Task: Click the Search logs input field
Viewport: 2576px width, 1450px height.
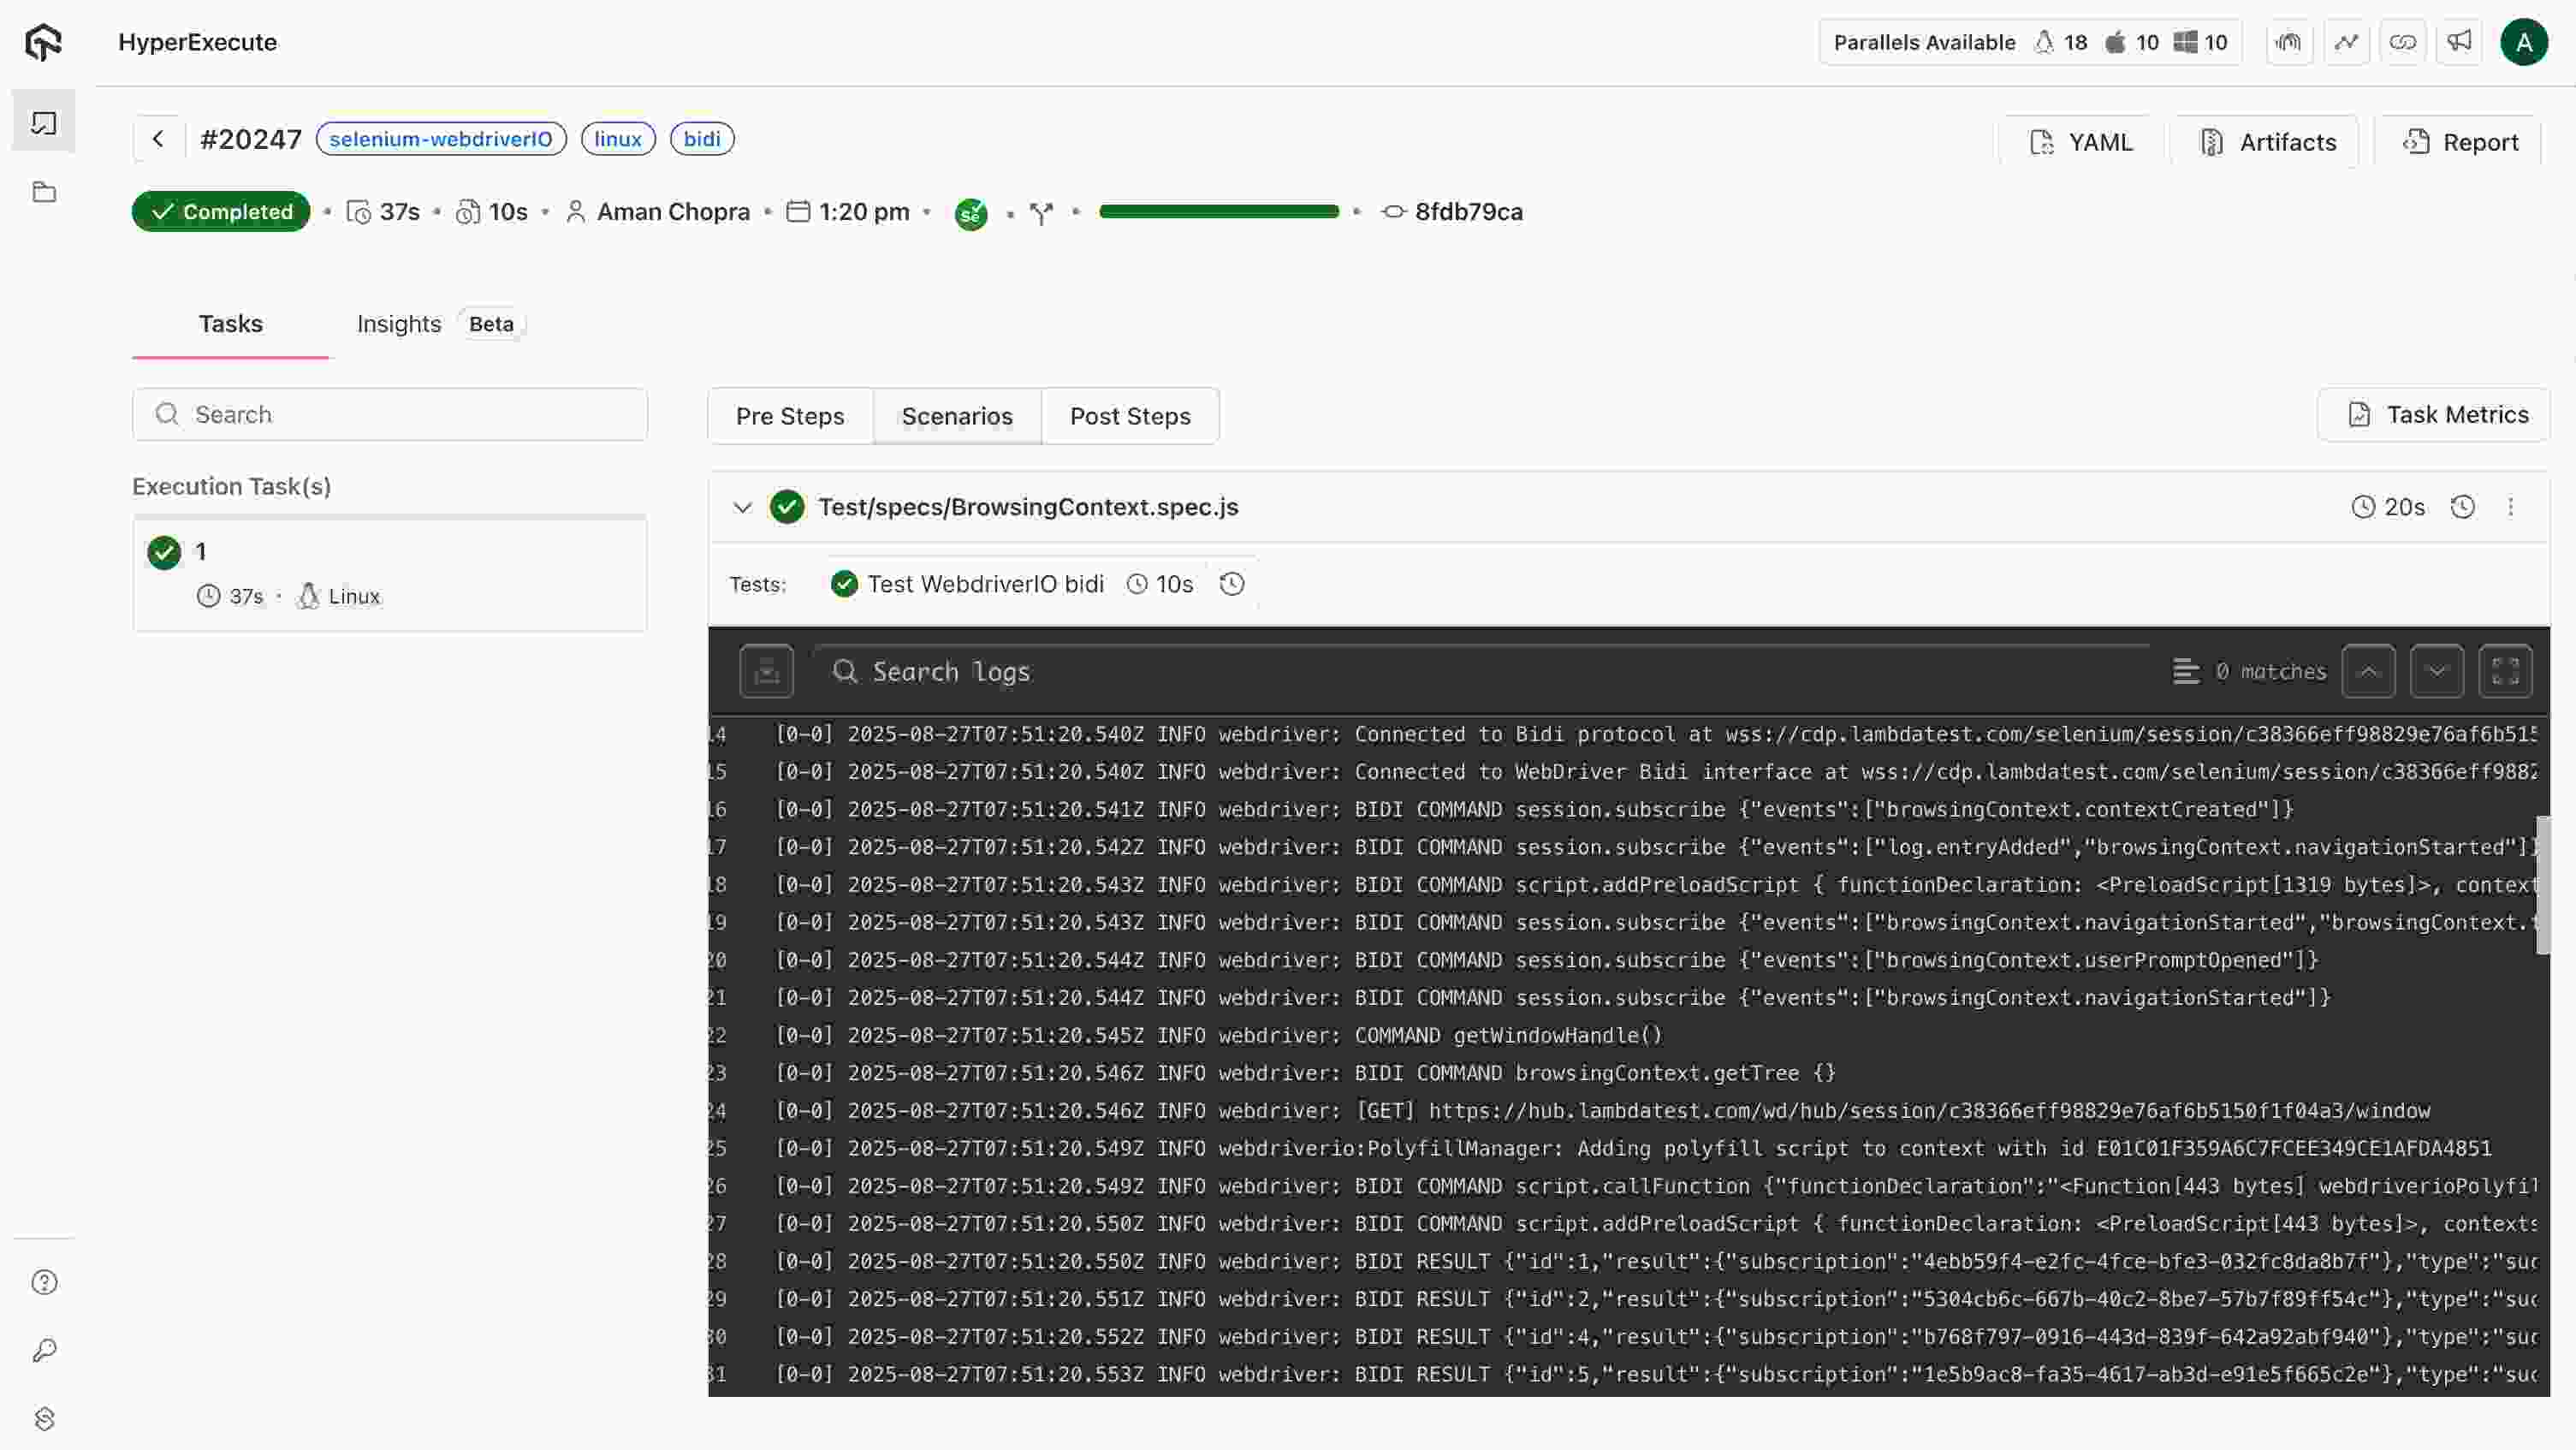Action: (1480, 671)
